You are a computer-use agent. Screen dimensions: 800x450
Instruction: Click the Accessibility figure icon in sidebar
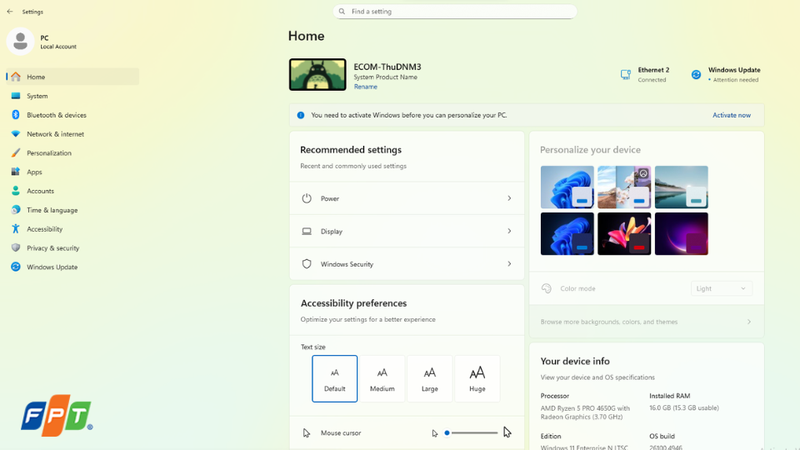tap(16, 229)
